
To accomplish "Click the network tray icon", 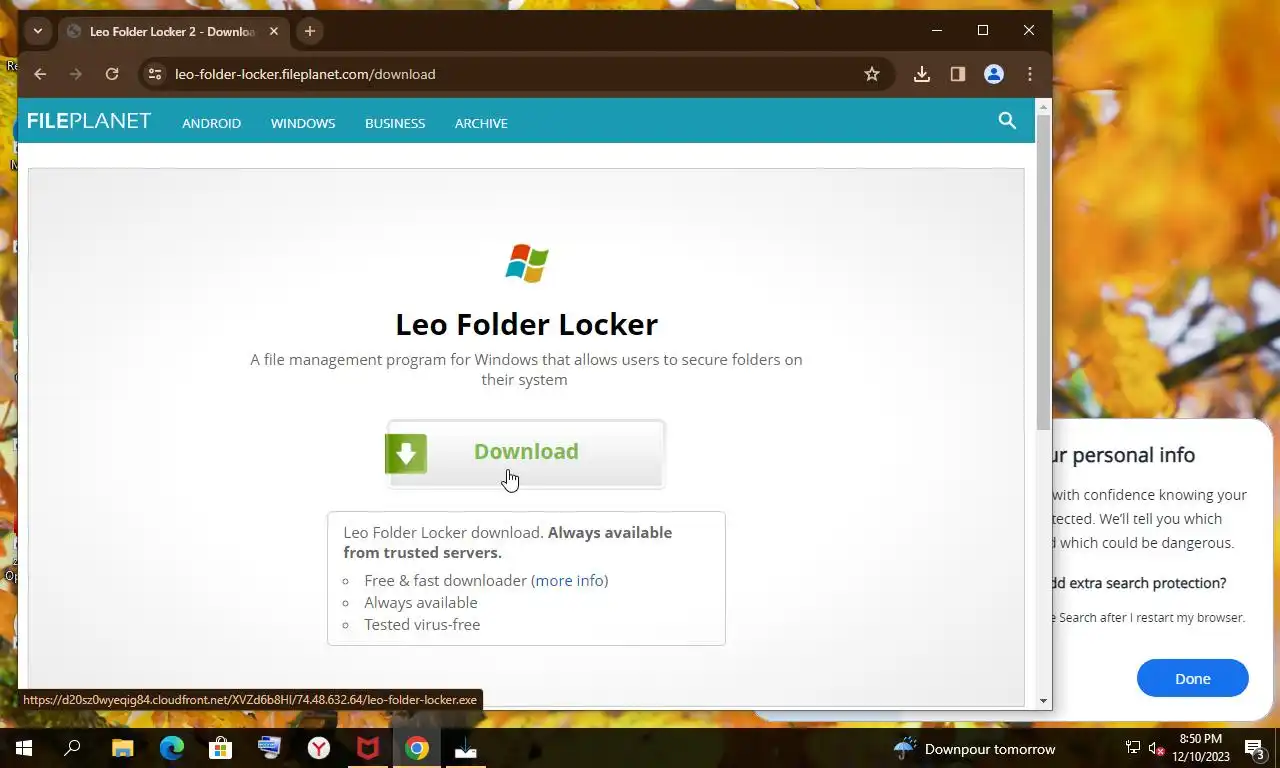I will (x=1132, y=748).
